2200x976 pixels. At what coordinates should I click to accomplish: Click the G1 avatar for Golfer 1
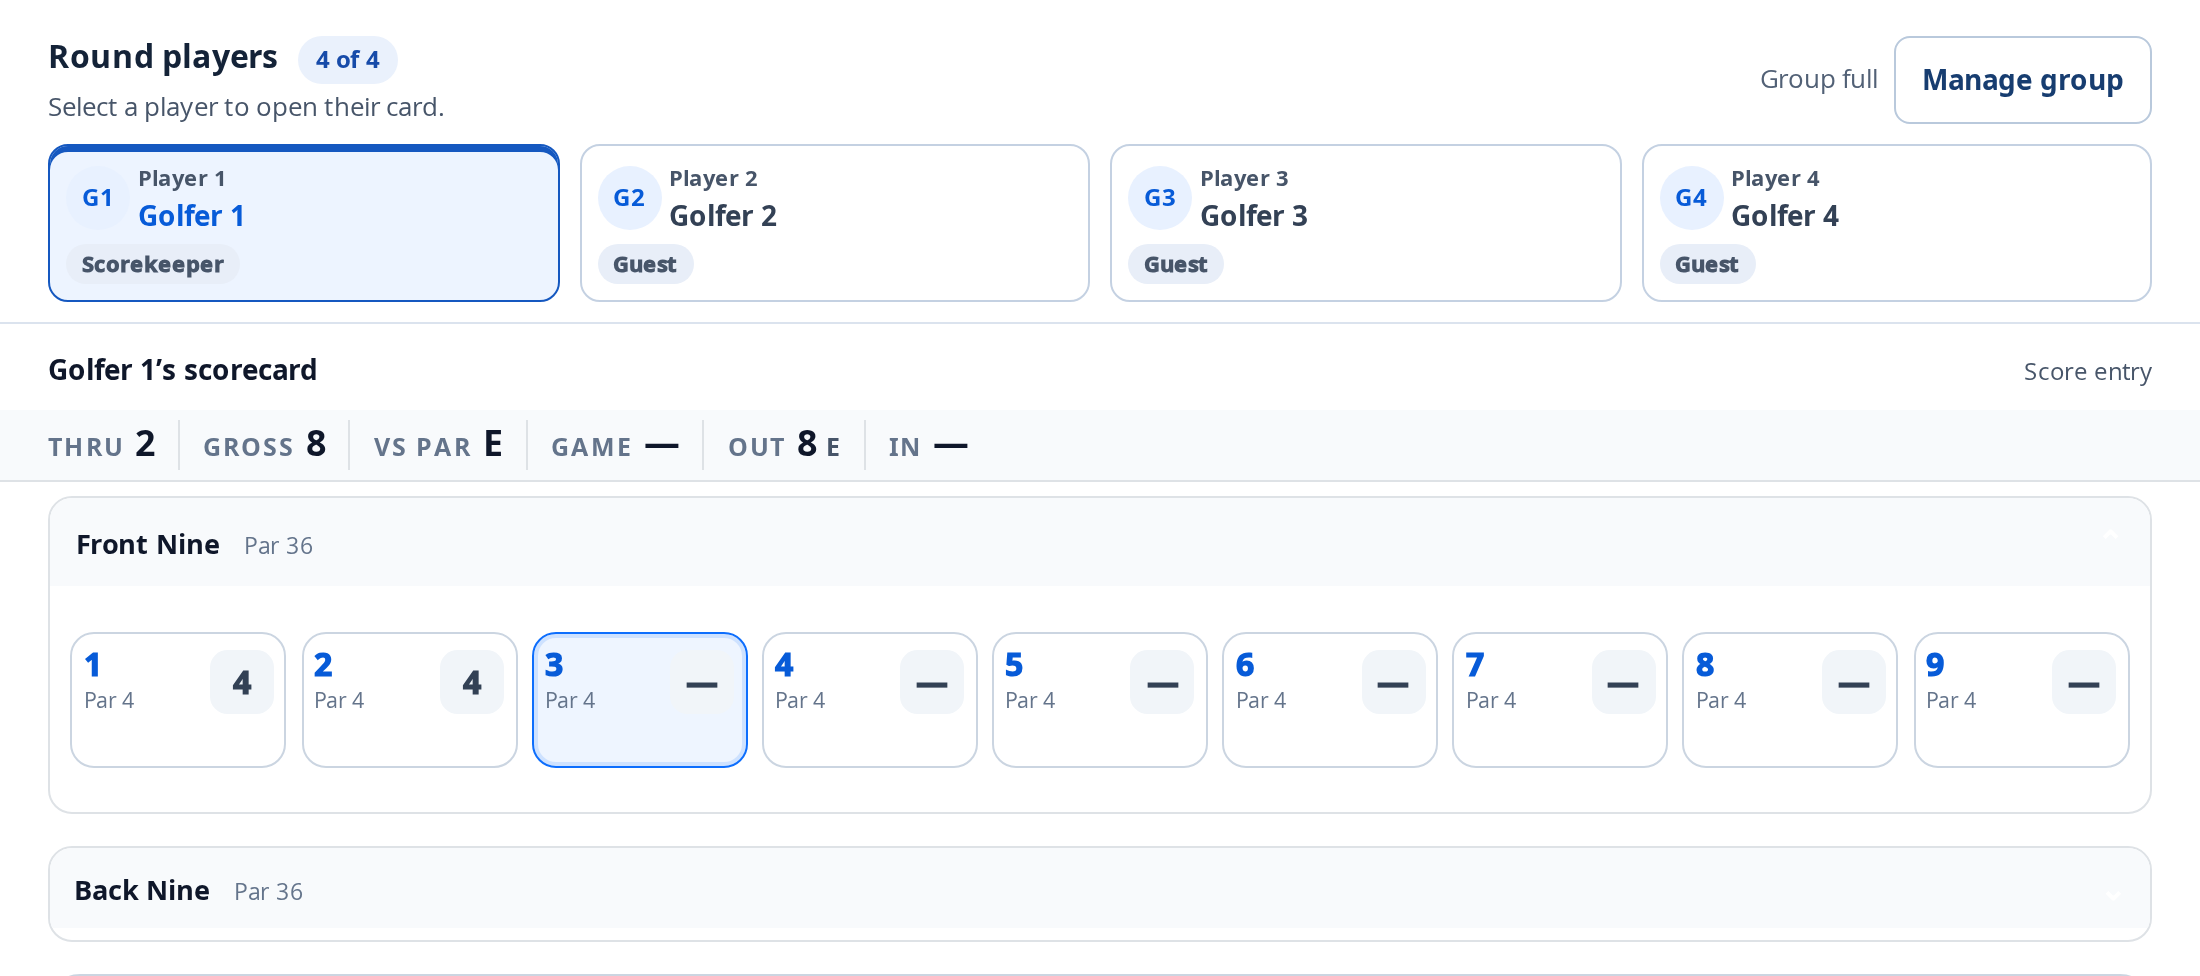[x=97, y=198]
